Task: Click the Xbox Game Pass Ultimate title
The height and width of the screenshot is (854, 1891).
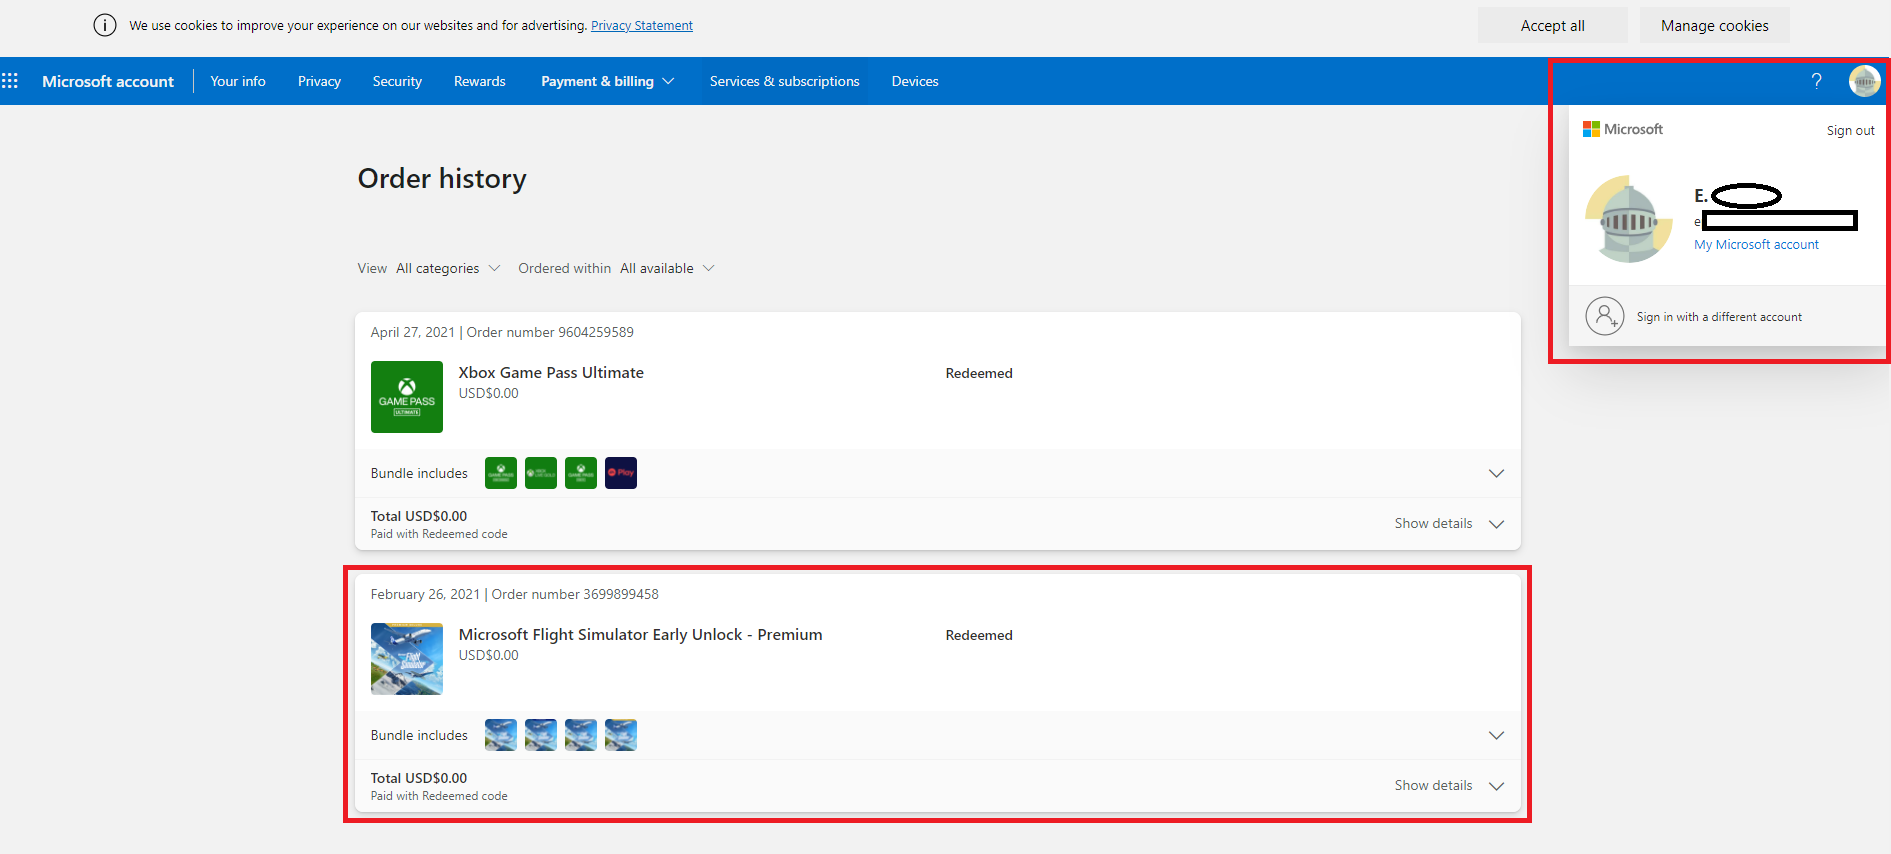Action: 551,372
